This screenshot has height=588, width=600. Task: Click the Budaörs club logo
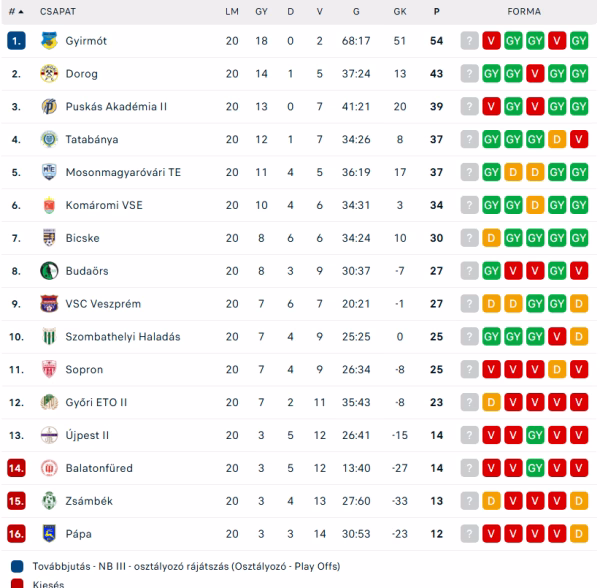pyautogui.click(x=49, y=271)
